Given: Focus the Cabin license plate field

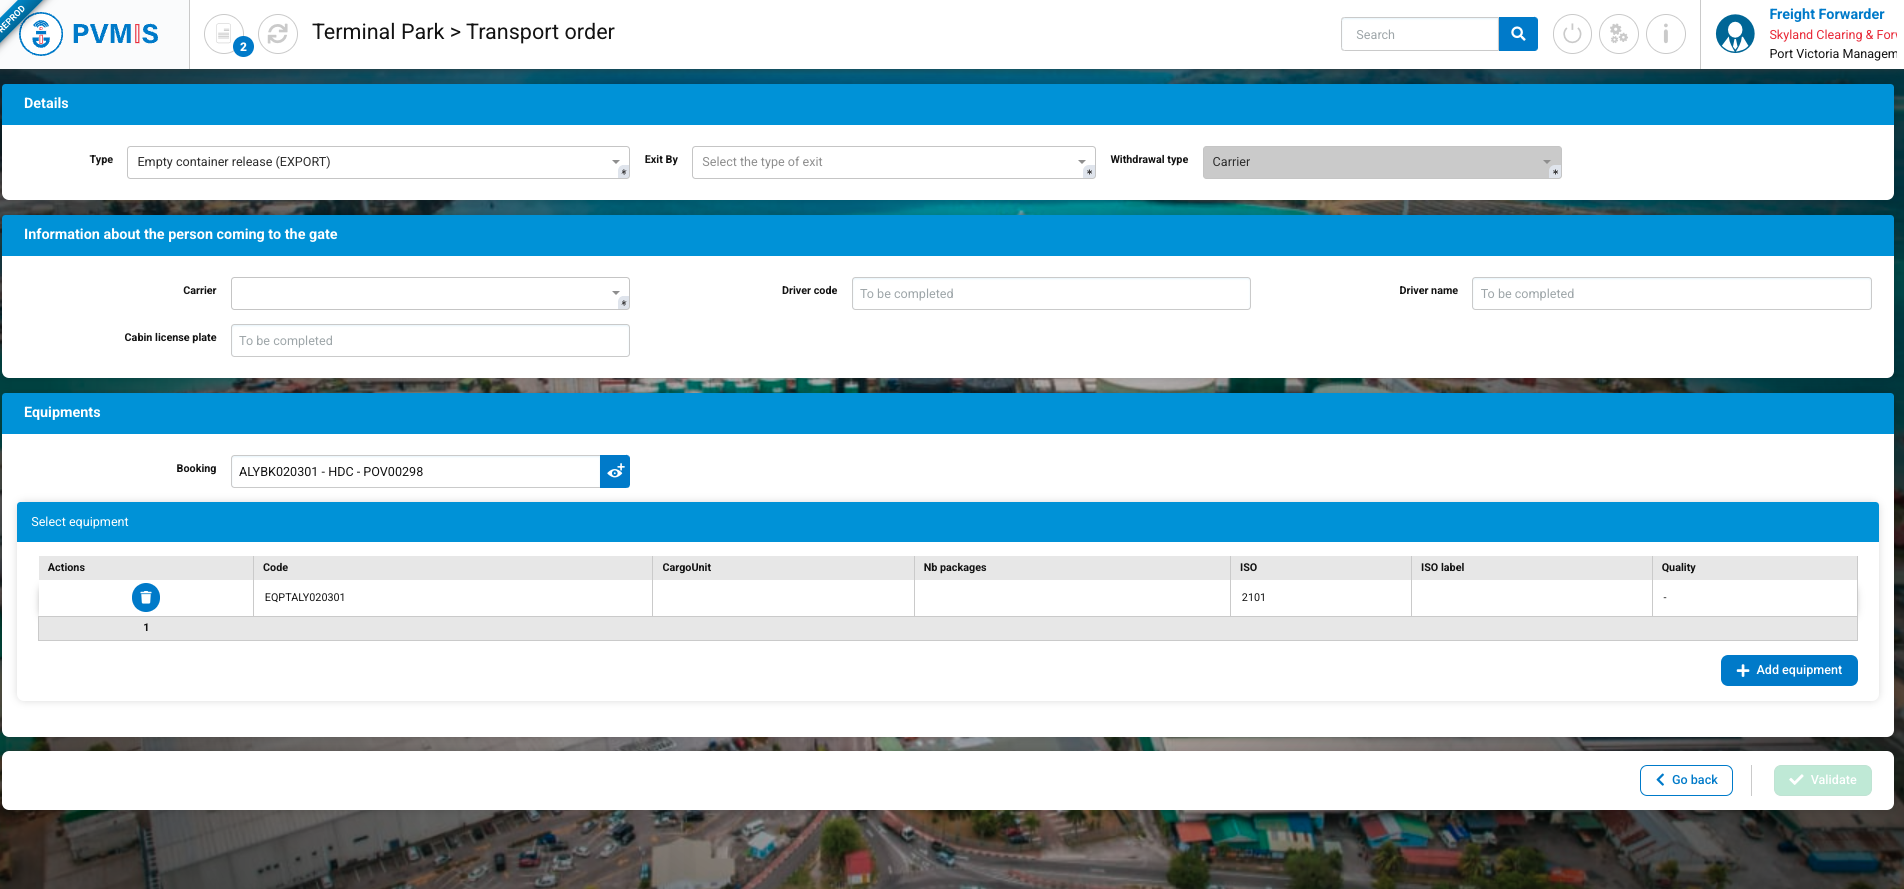Looking at the screenshot, I should pos(430,341).
